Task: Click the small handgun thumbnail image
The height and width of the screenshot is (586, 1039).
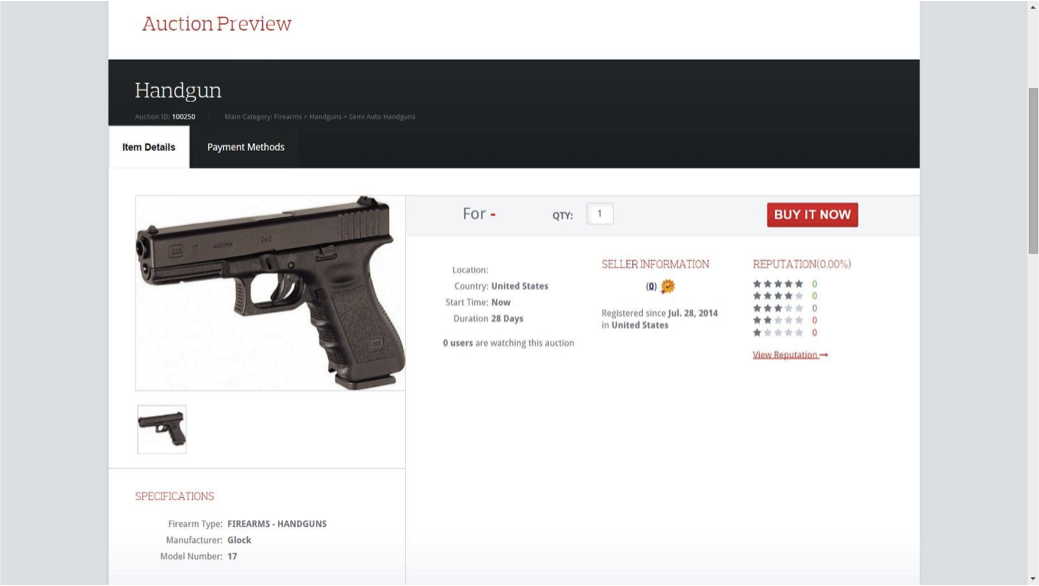Action: [162, 429]
